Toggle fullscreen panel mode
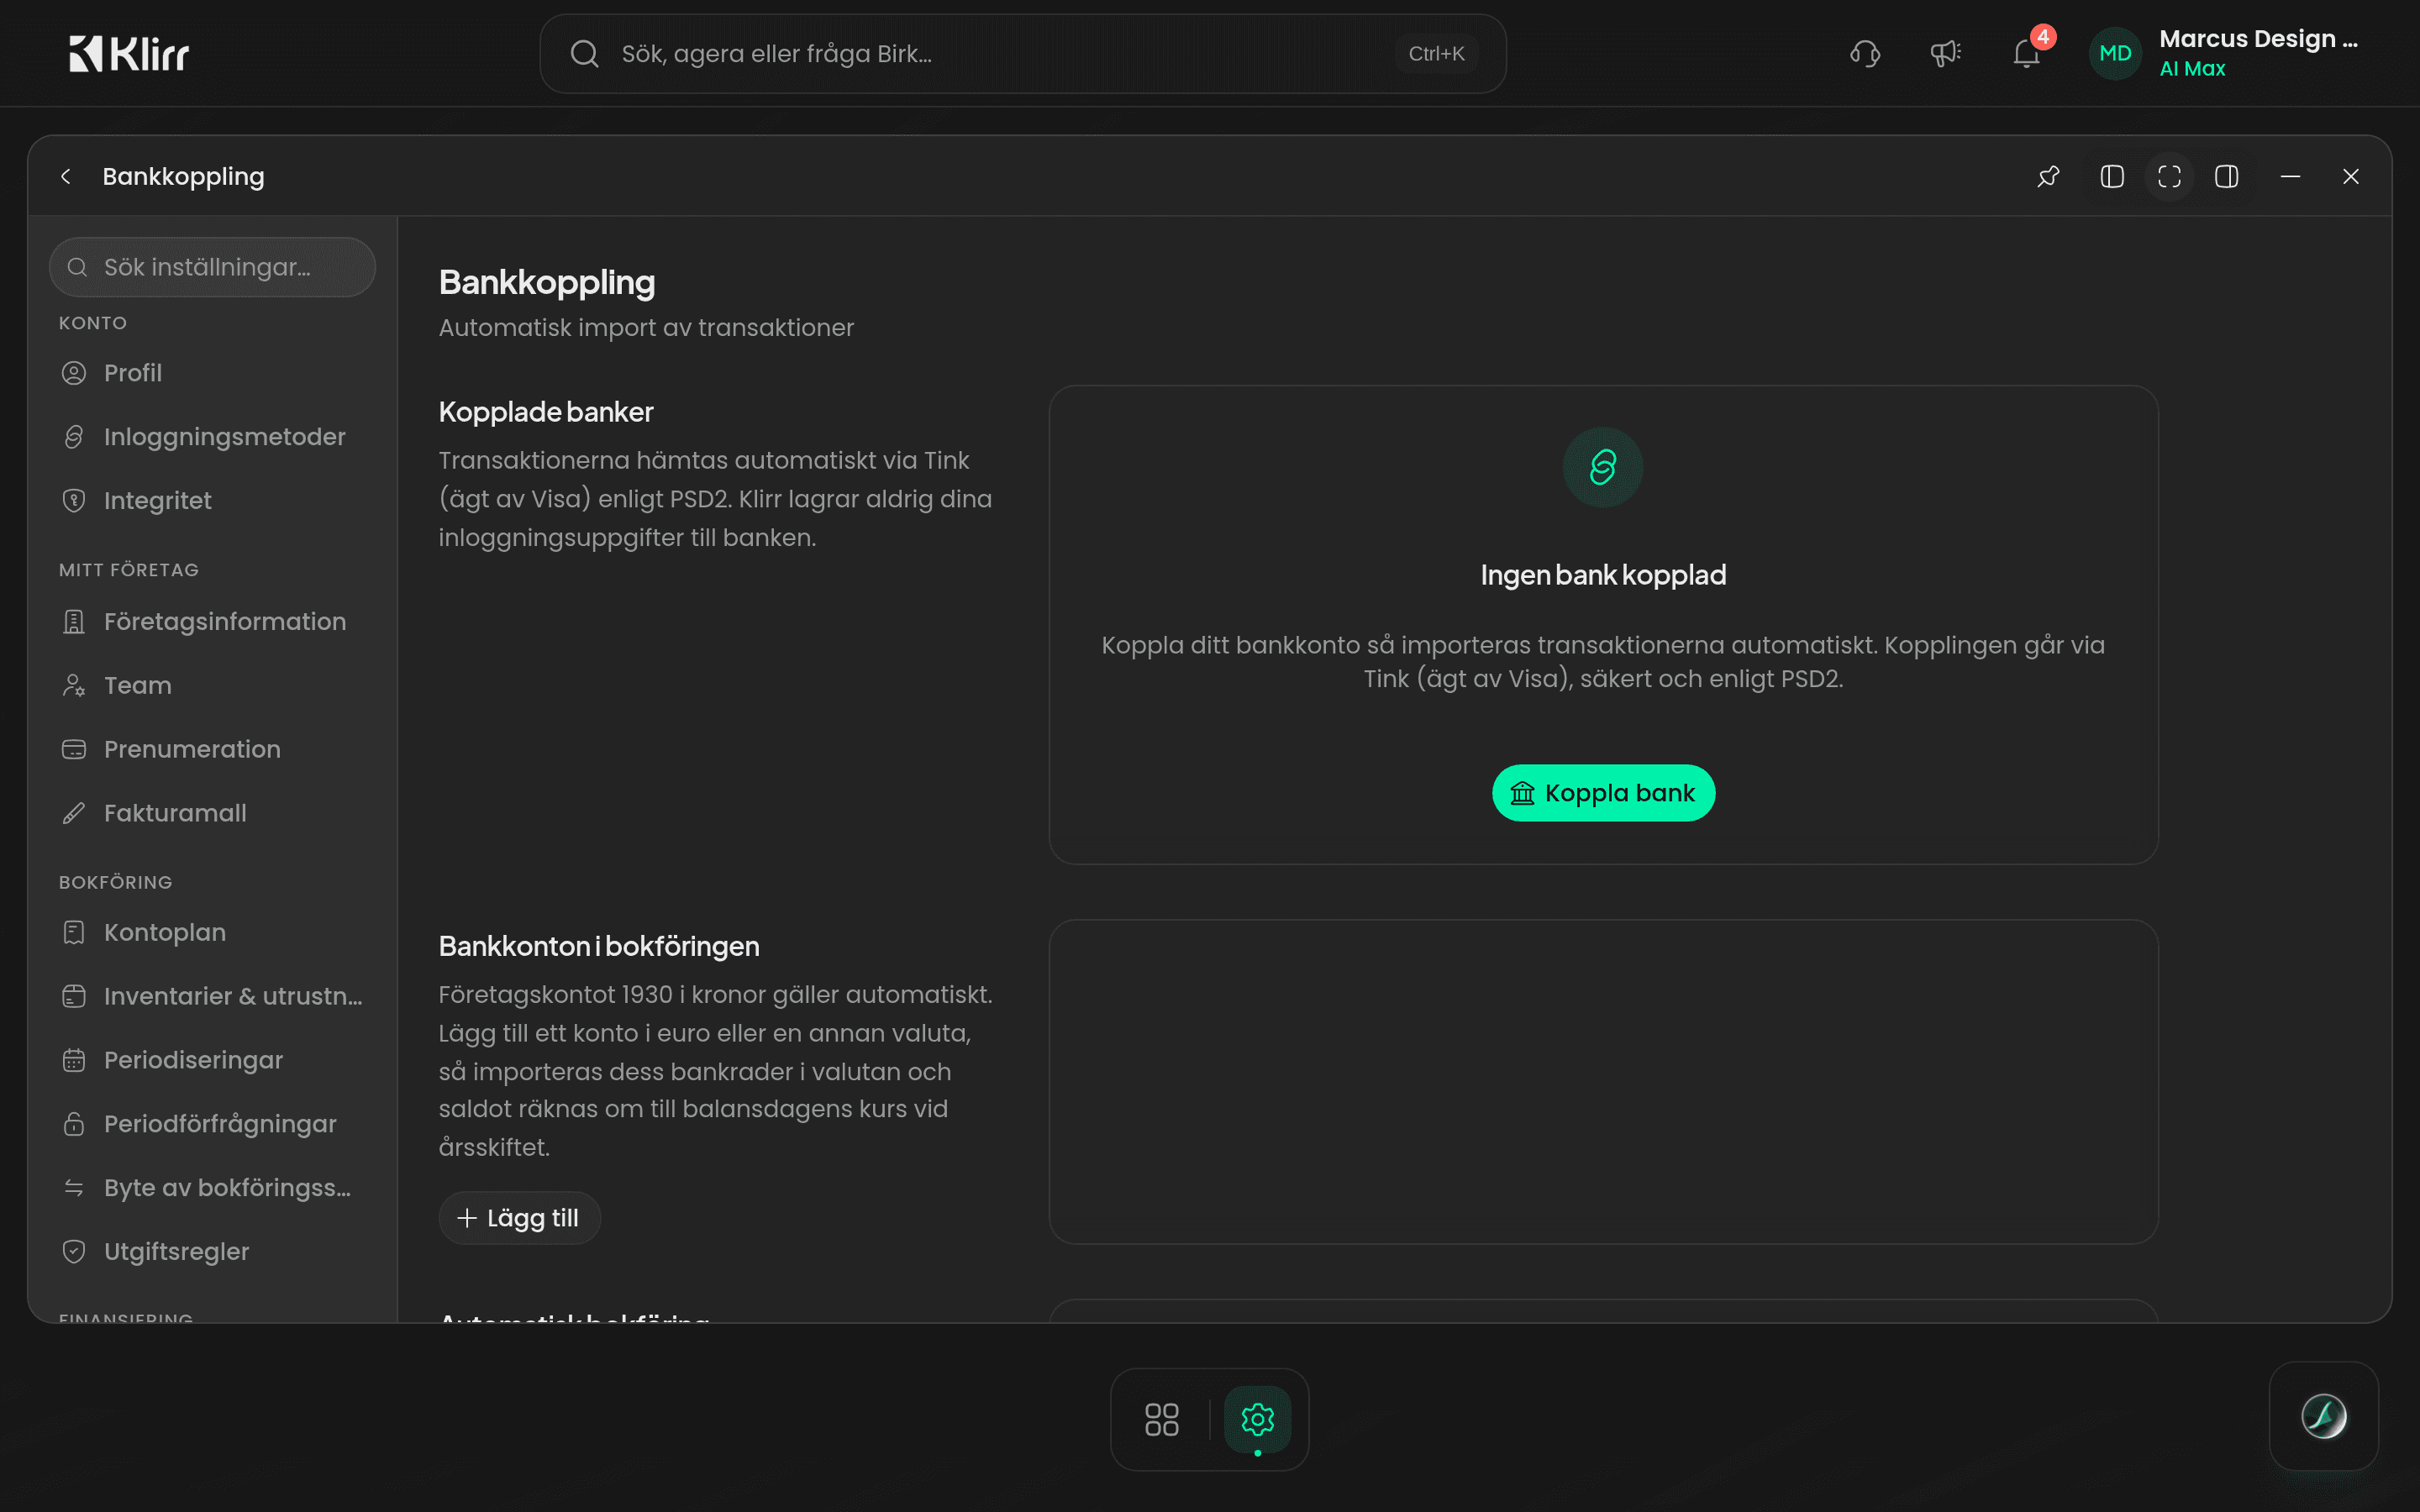This screenshot has height=1512, width=2420. point(2169,177)
